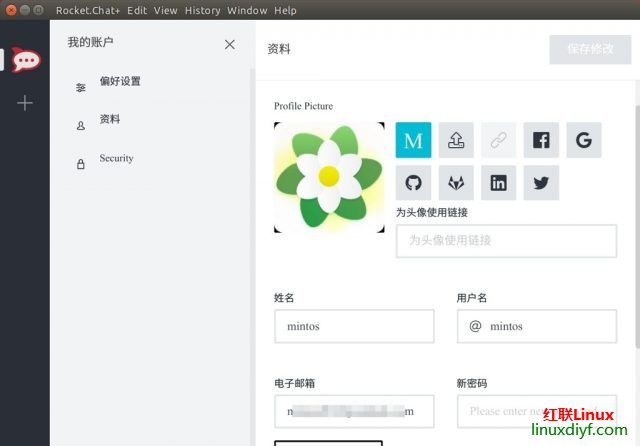Click the 保存修改 save button
Image resolution: width=640 pixels, height=446 pixels.
pos(590,49)
